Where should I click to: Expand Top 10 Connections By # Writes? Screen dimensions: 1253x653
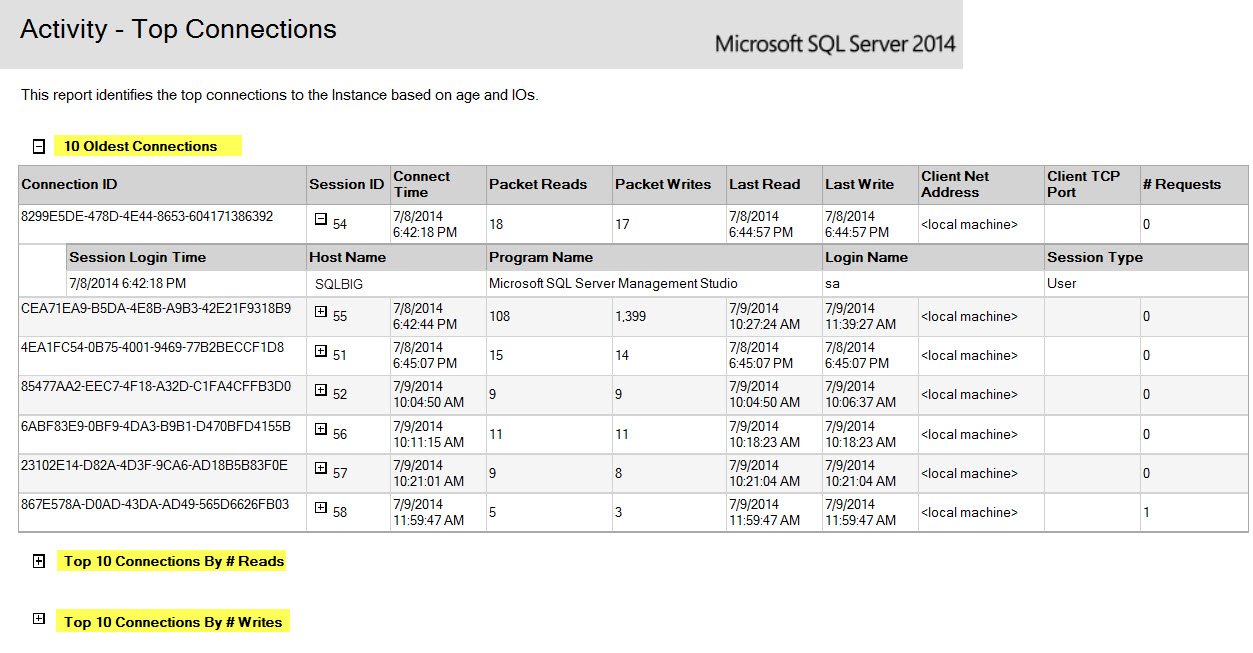(x=39, y=619)
